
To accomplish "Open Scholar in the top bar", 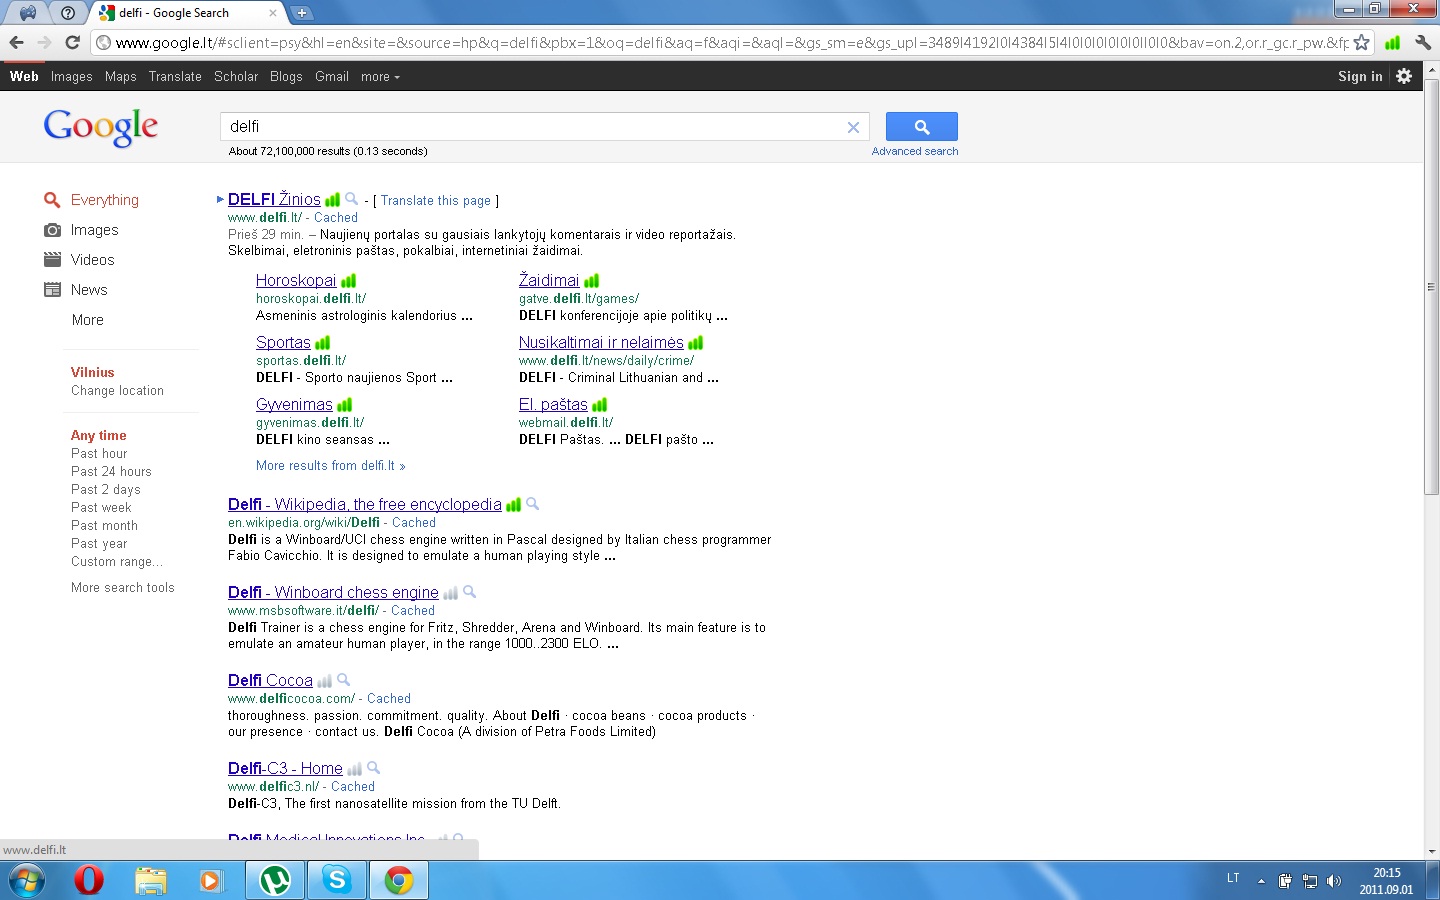I will 236,77.
